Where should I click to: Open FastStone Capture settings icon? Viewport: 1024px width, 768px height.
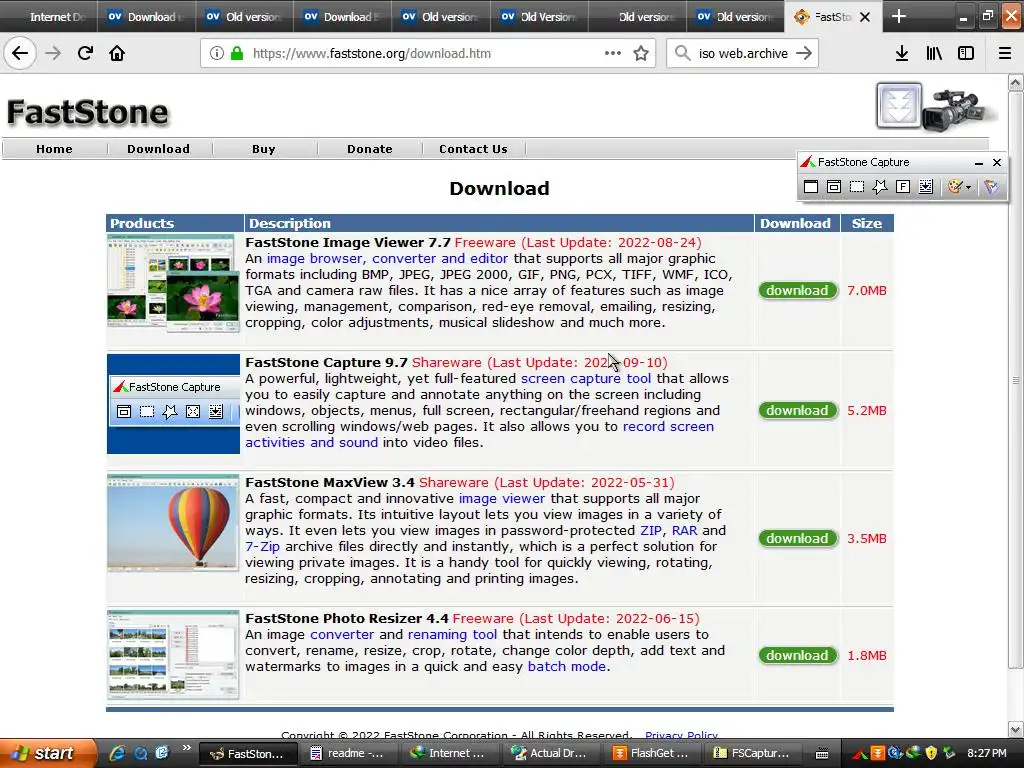(x=991, y=187)
